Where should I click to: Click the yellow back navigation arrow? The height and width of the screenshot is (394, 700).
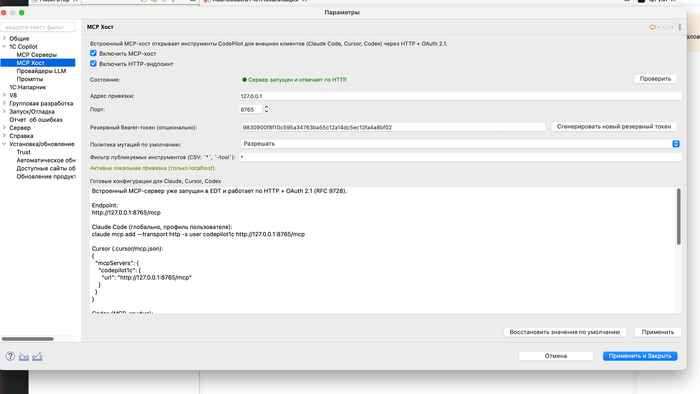click(x=652, y=27)
